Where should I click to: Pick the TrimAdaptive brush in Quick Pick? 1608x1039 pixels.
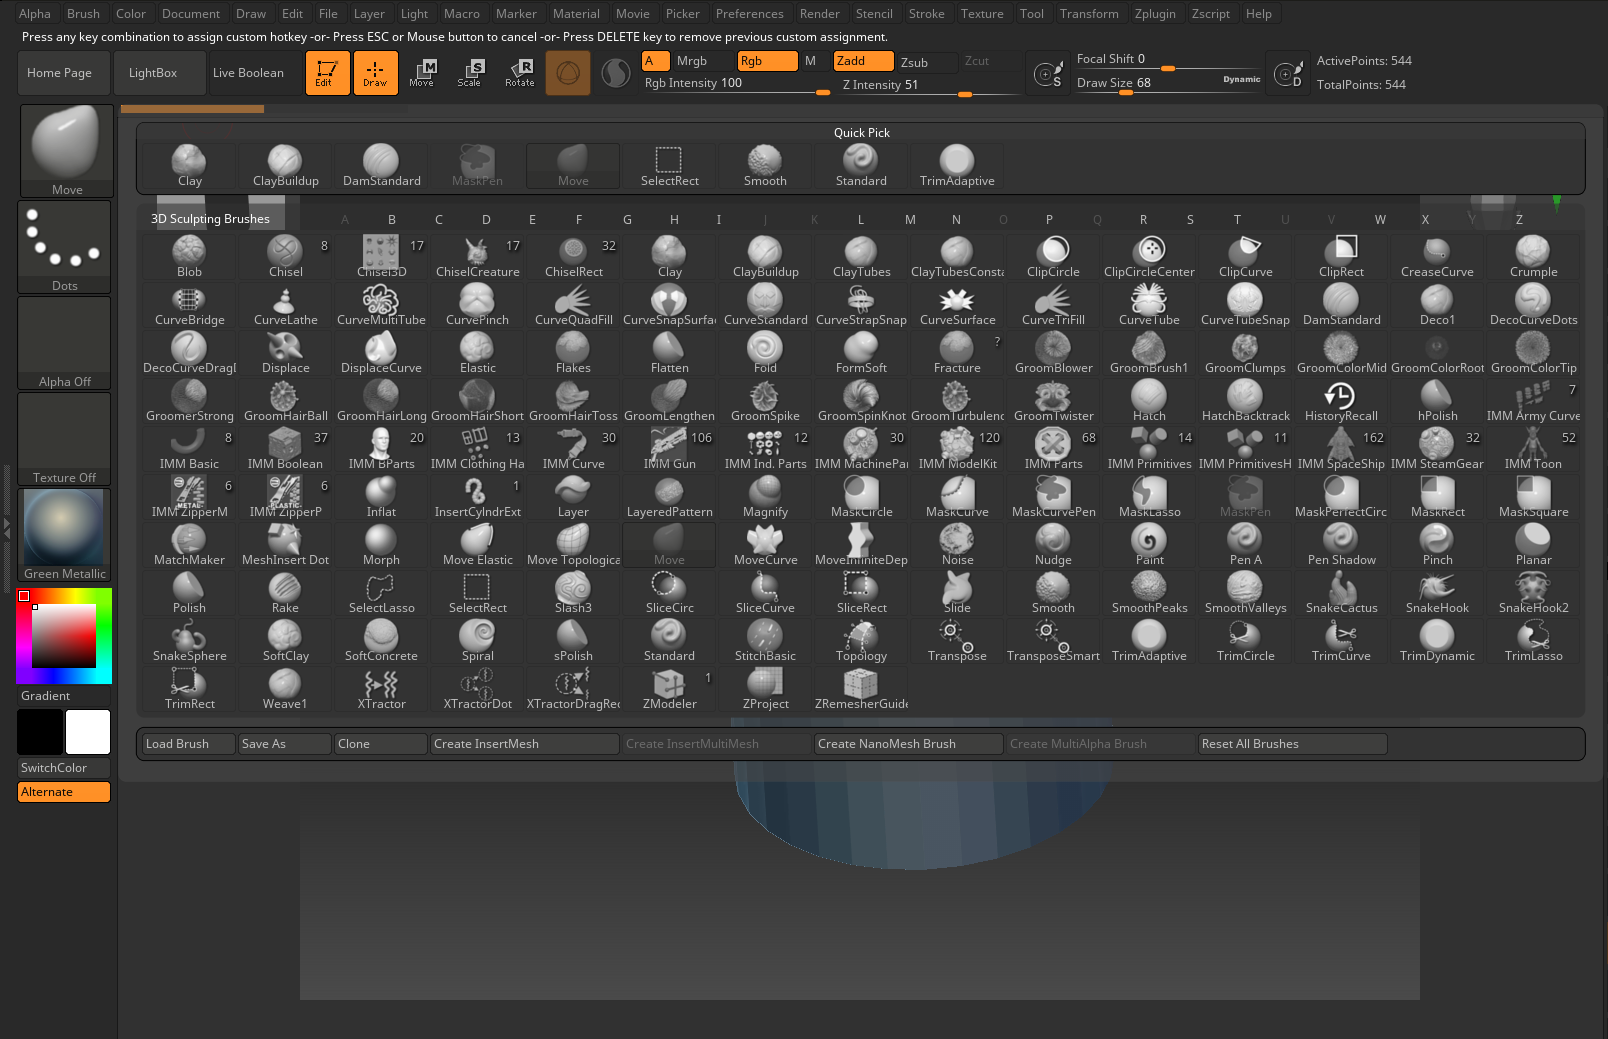tap(957, 166)
